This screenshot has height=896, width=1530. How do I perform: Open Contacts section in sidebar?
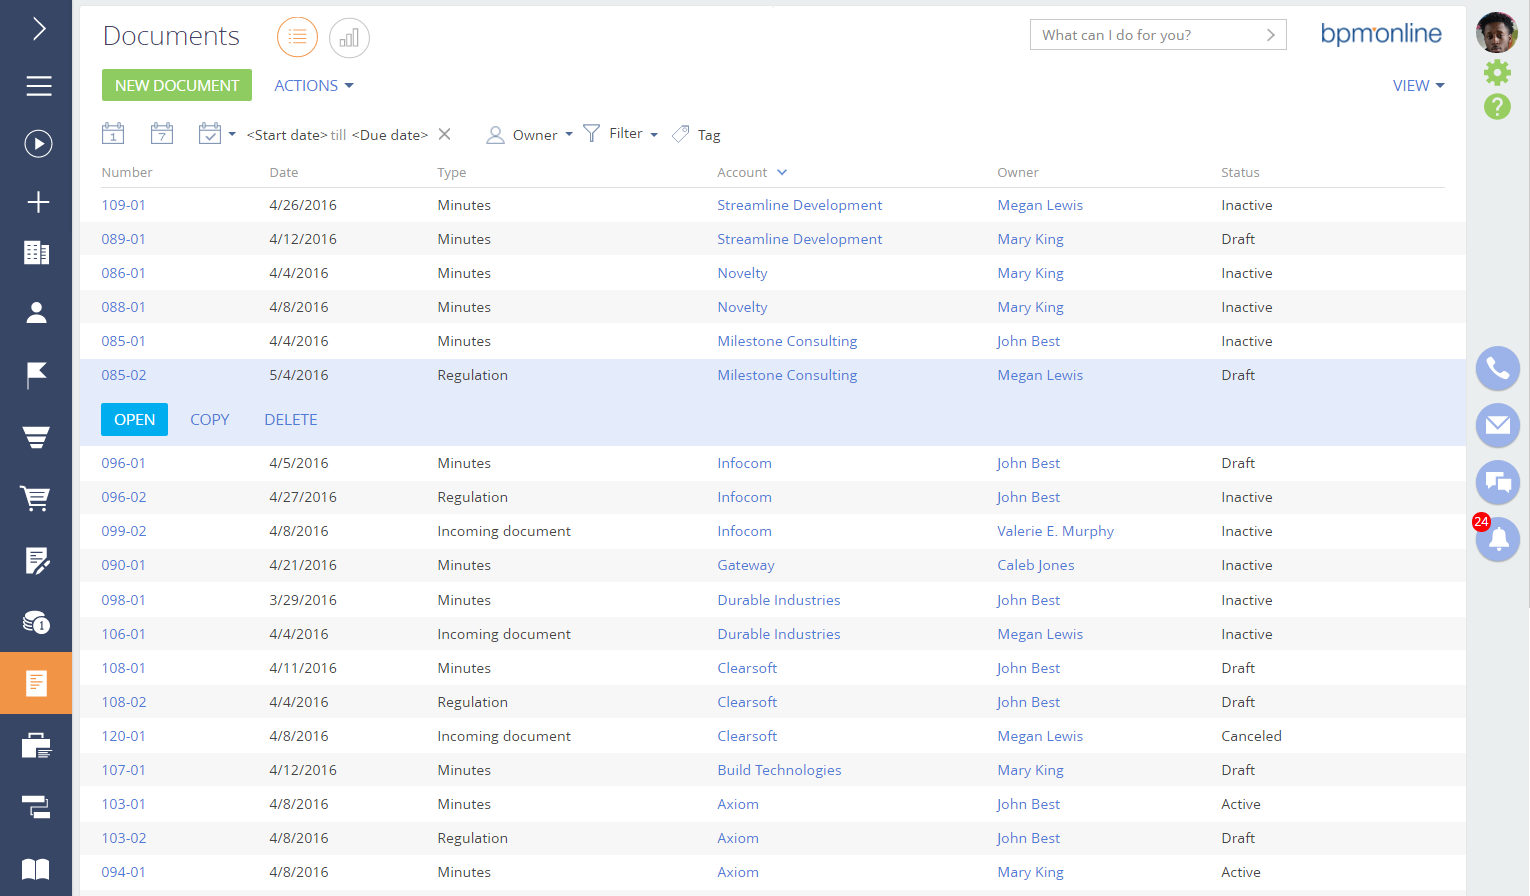click(x=36, y=313)
